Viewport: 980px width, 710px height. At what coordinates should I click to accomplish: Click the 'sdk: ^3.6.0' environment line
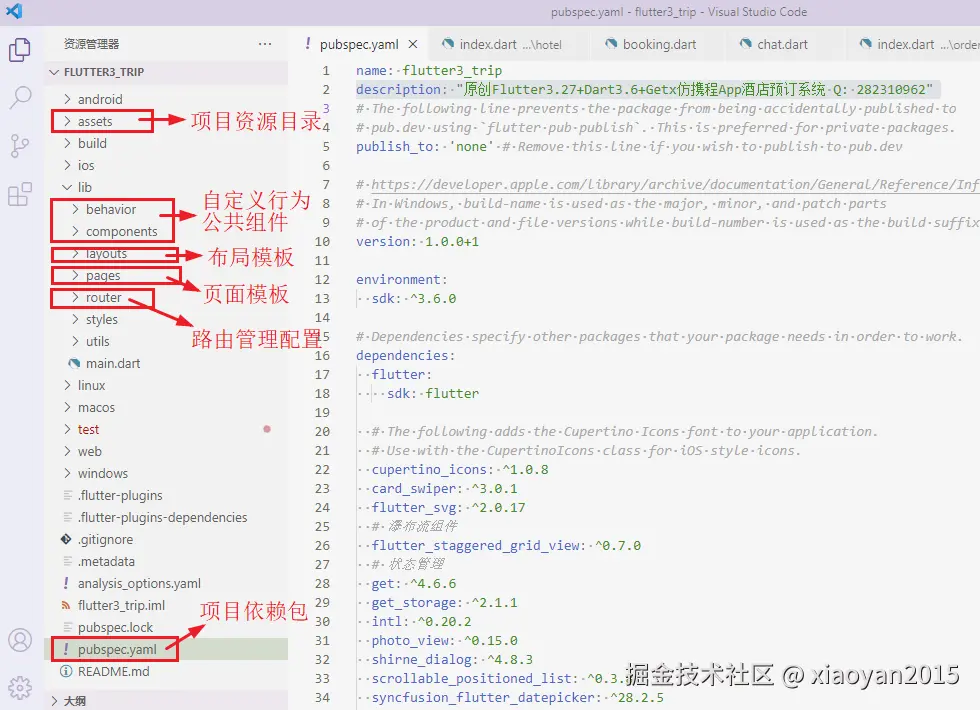(x=414, y=298)
